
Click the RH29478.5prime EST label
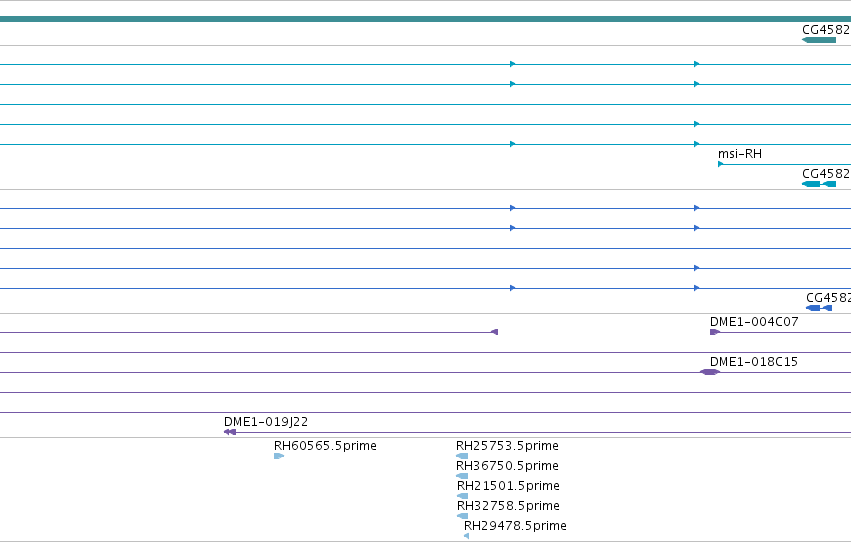515,526
